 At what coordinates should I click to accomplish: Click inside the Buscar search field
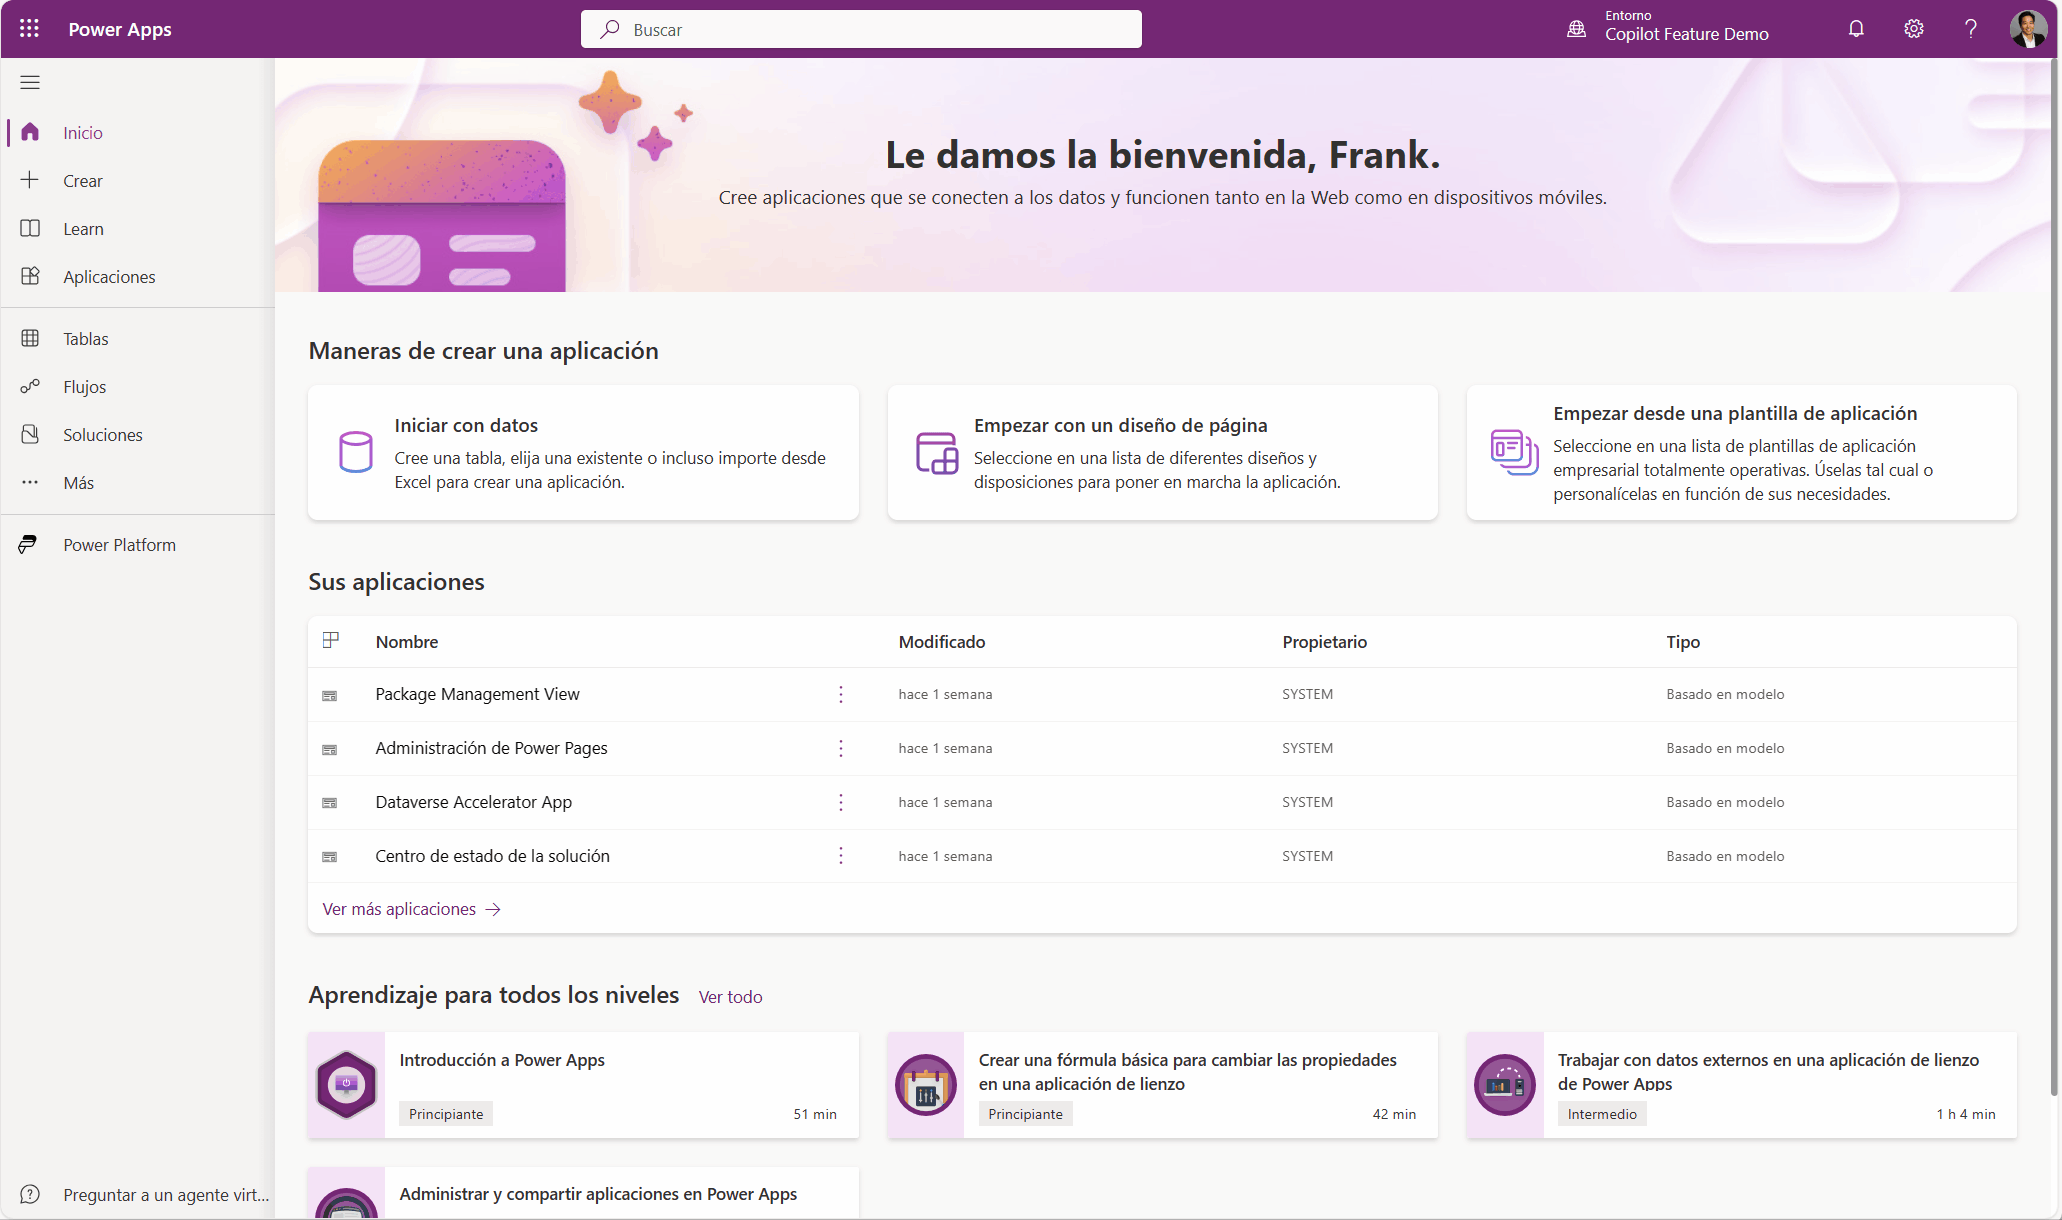pos(860,29)
